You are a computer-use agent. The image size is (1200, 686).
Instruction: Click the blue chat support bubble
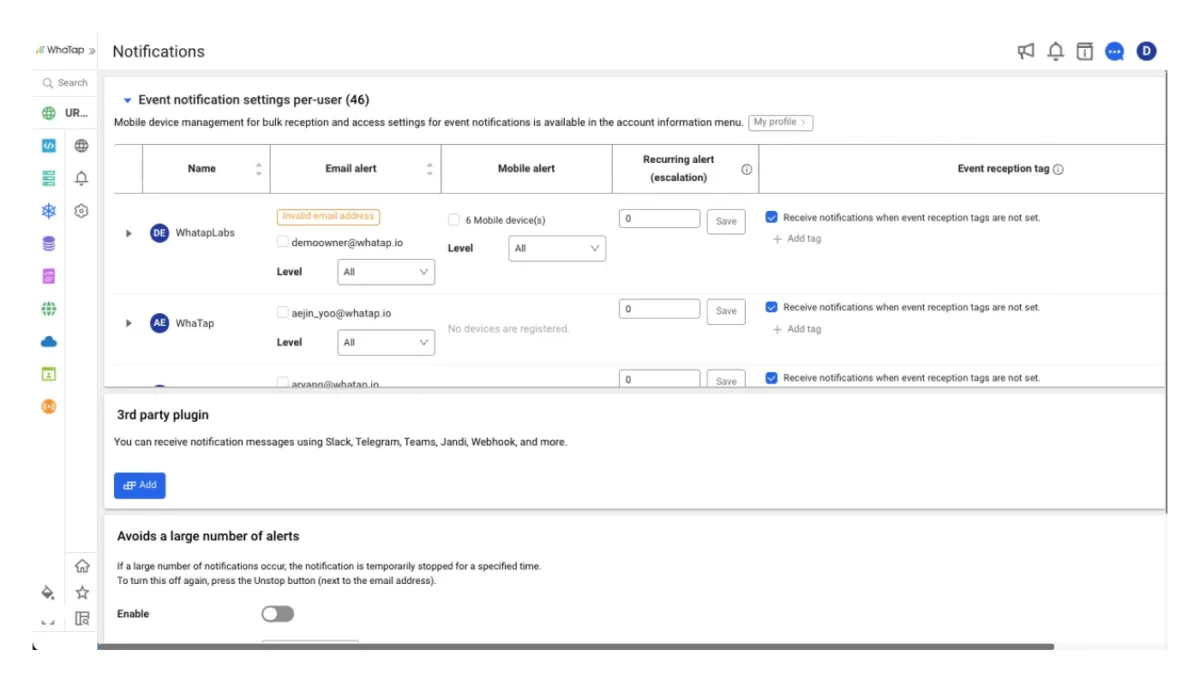[x=1114, y=51]
